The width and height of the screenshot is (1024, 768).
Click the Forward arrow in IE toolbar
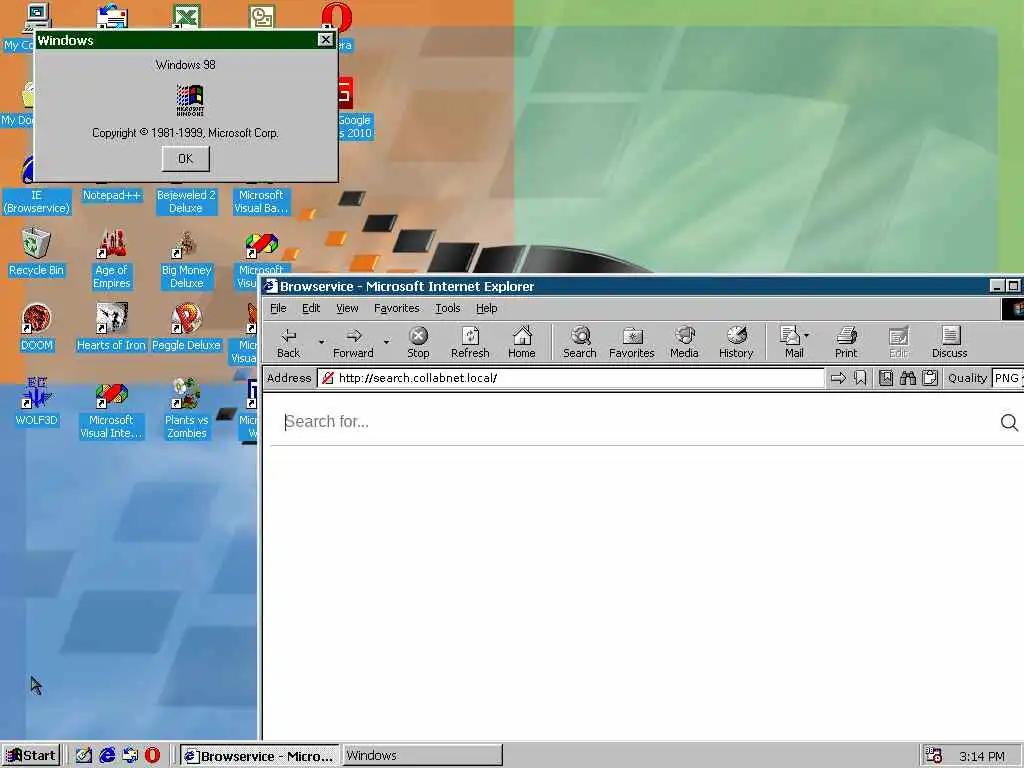coord(353,343)
